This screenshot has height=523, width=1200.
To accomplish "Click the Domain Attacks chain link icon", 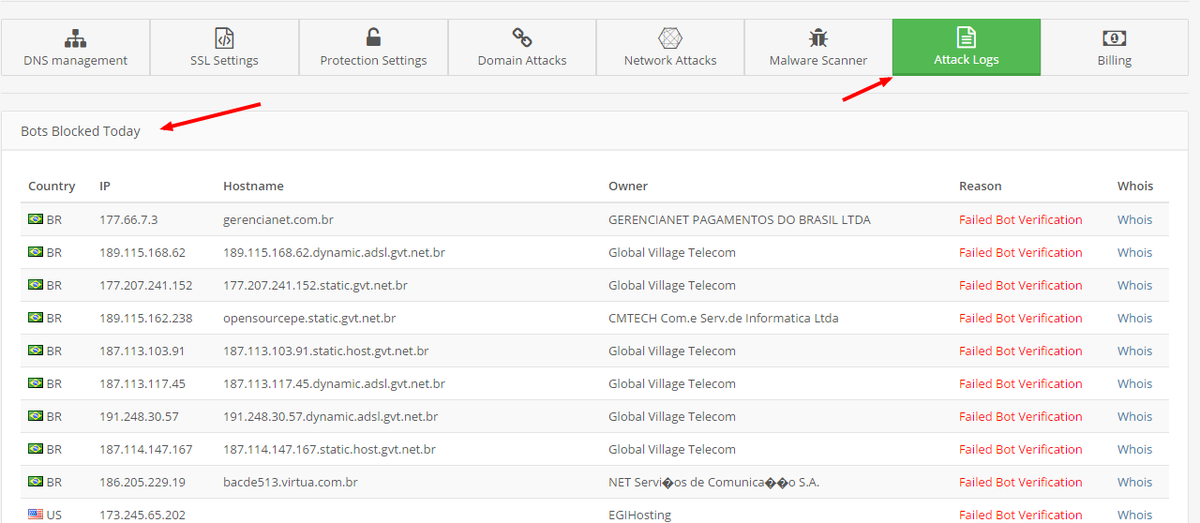I will (522, 38).
